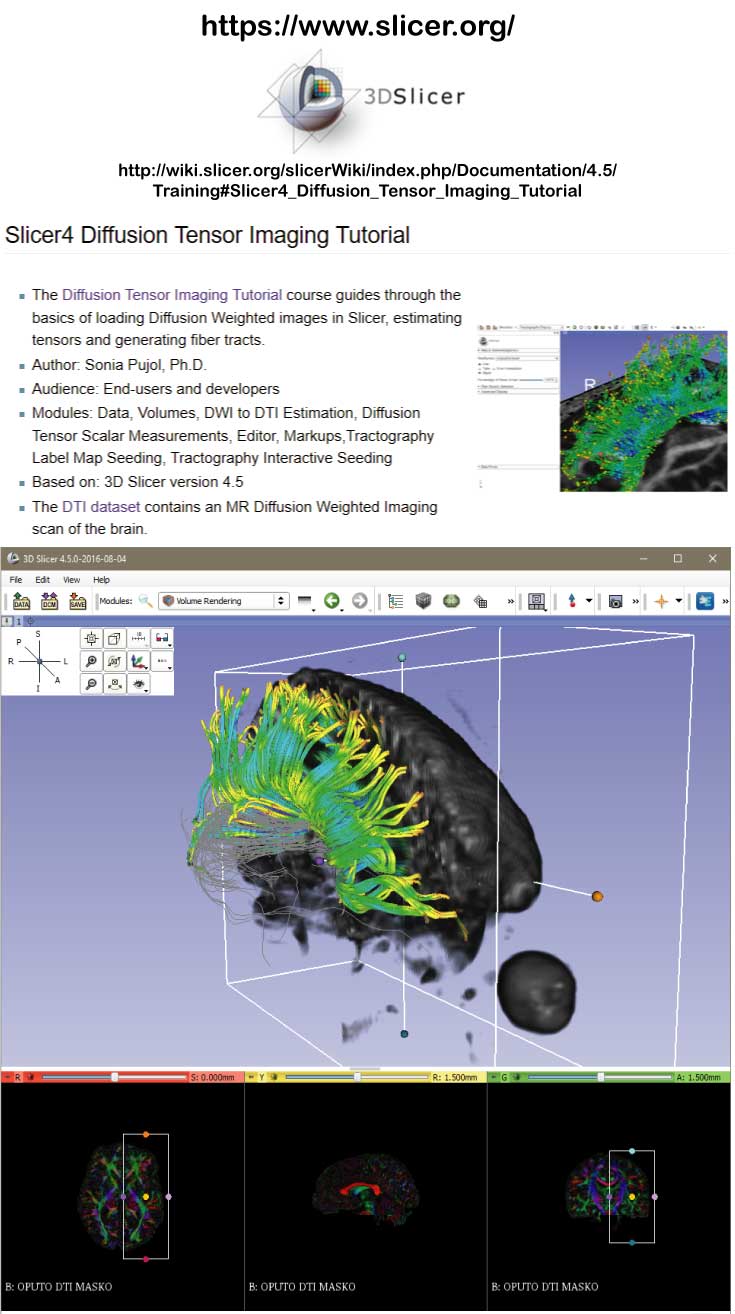Click the zoom in magnifier icon
Screen dimensions: 735x1314
point(91,661)
